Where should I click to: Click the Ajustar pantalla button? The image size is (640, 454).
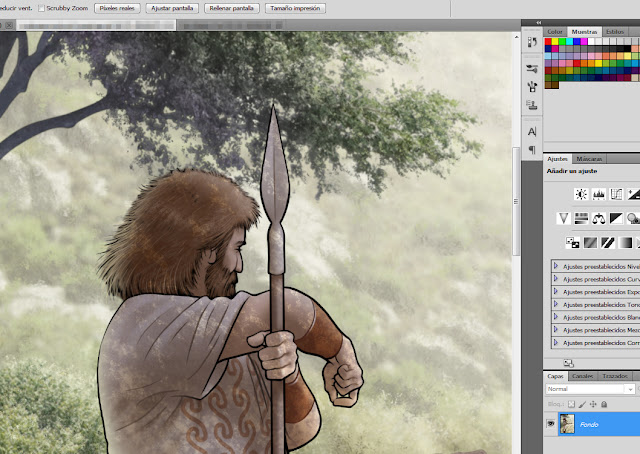click(x=172, y=8)
